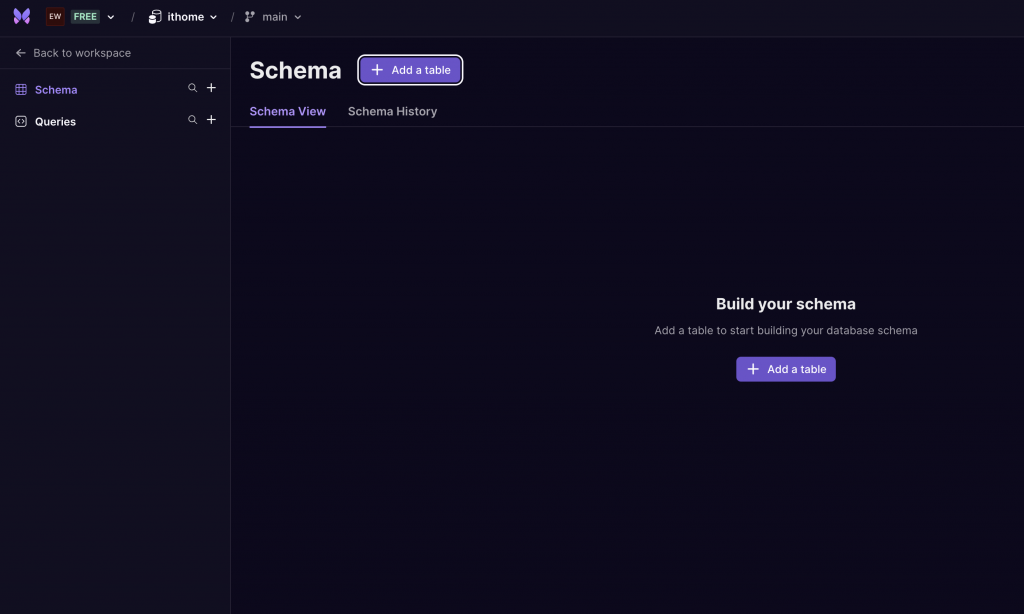Click the Schema grid icon in sidebar
Image resolution: width=1024 pixels, height=614 pixels.
click(21, 90)
